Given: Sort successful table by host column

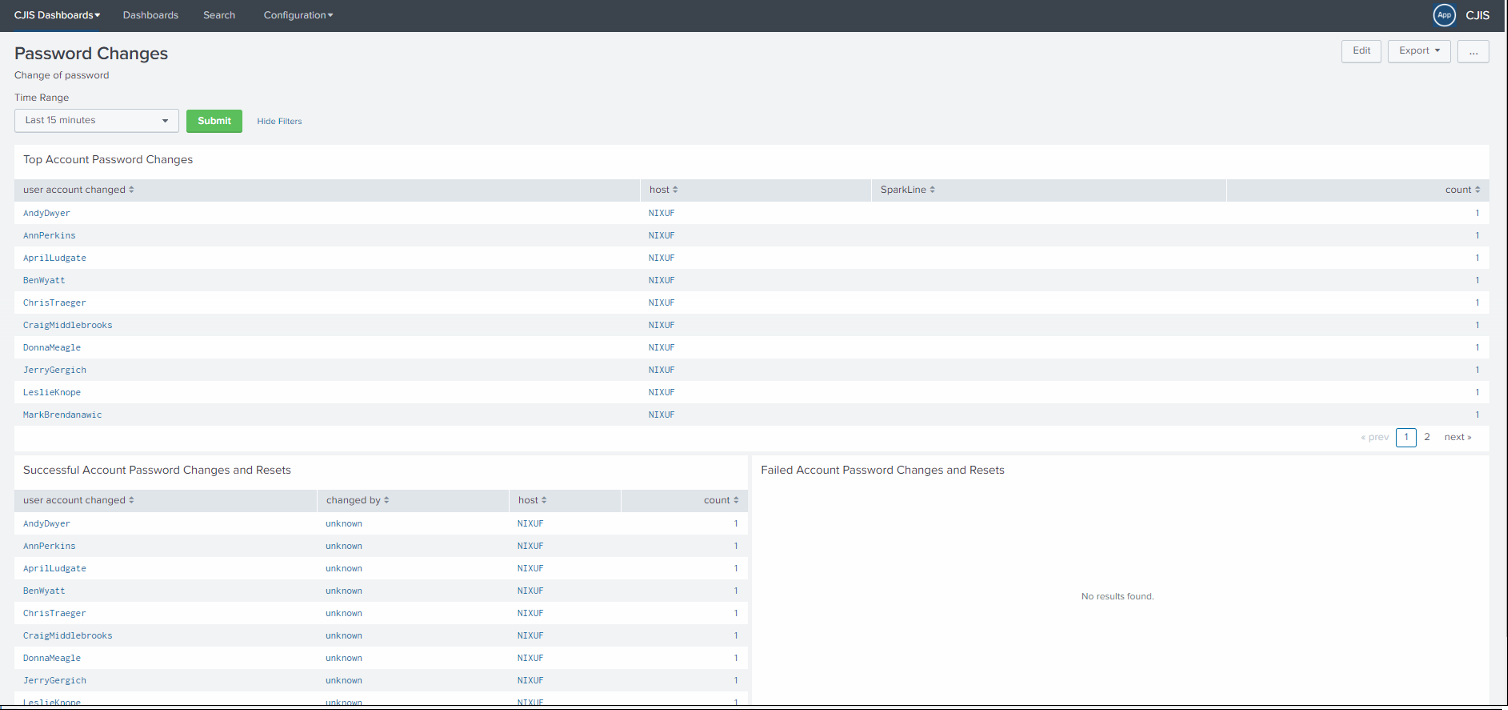Looking at the screenshot, I should [532, 500].
